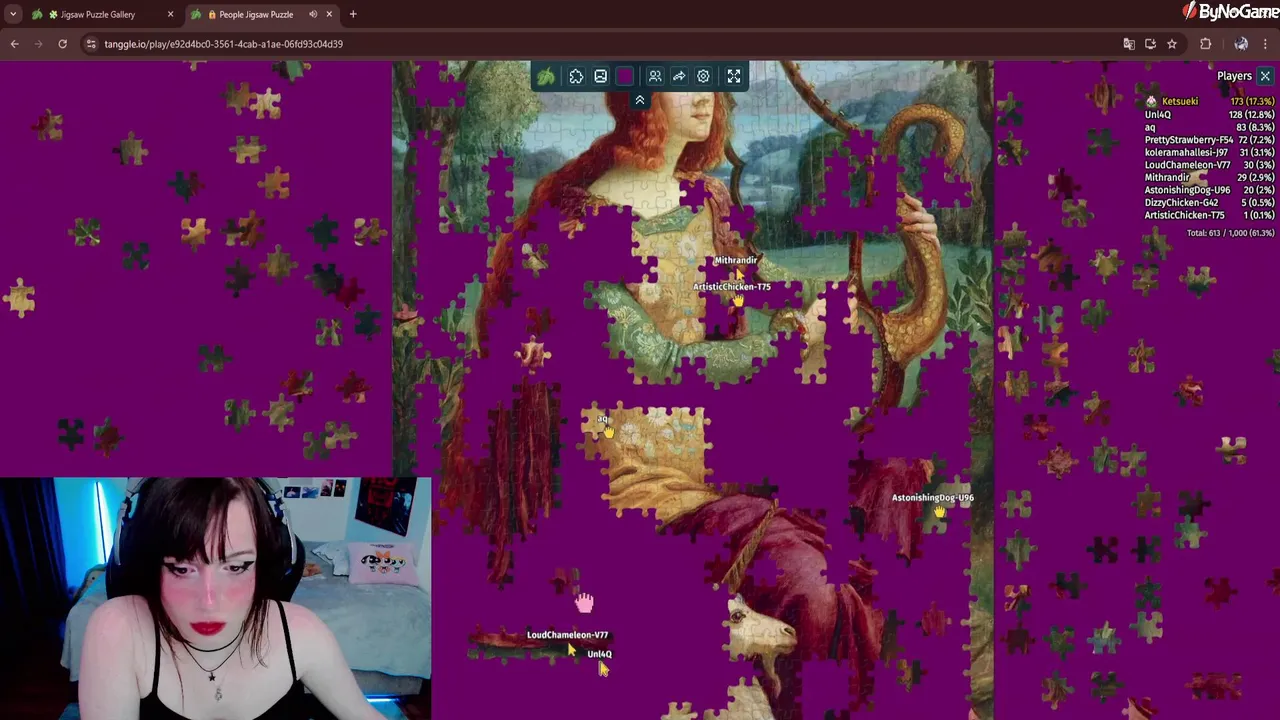
Task: Open the browser three-dot menu
Action: 1266,44
